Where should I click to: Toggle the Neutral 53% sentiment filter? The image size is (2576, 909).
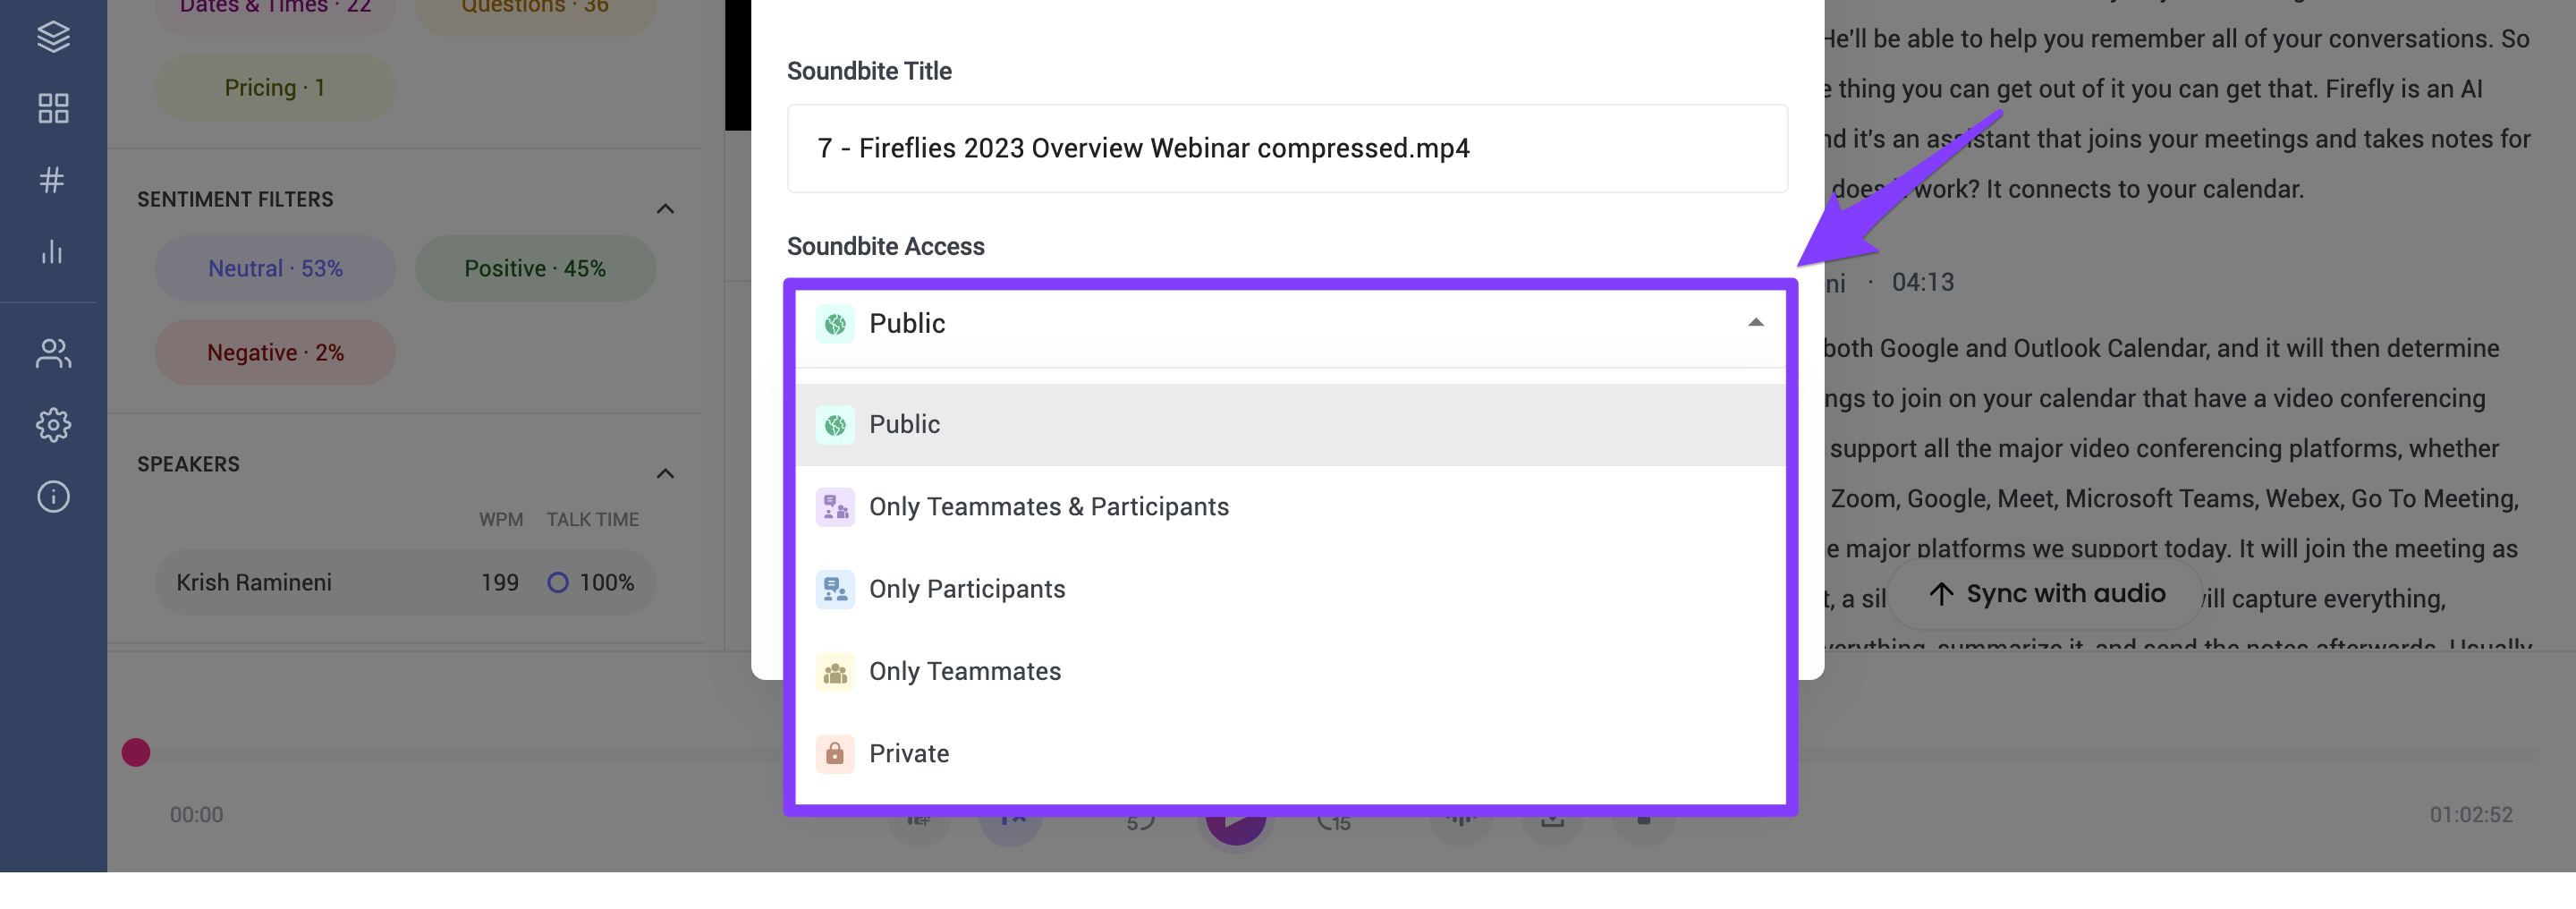[275, 268]
